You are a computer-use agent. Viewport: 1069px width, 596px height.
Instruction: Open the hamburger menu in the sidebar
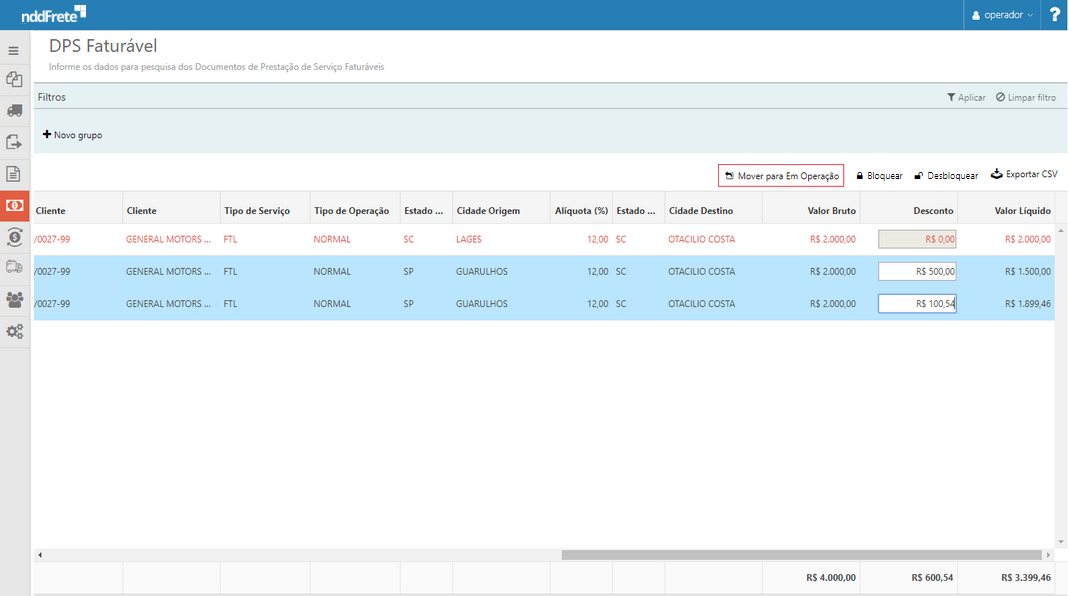click(x=14, y=50)
